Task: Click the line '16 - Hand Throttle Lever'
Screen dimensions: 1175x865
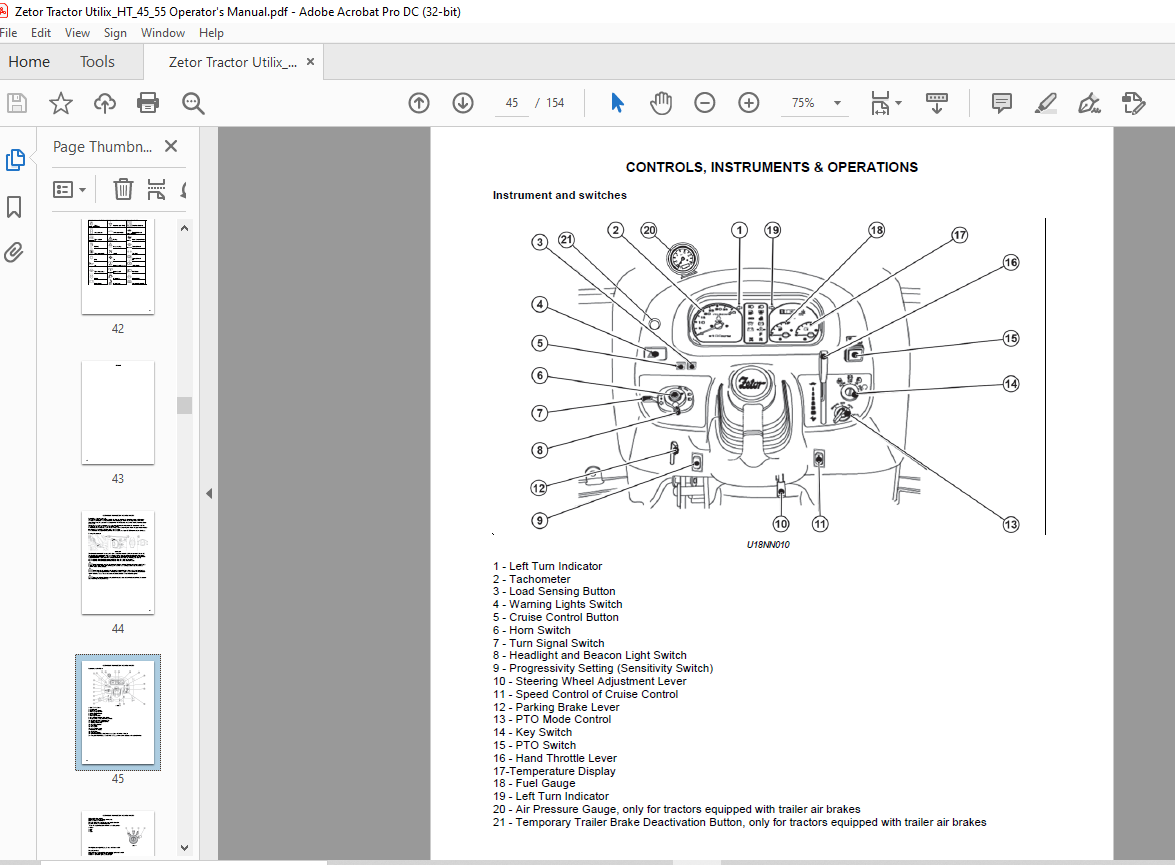Action: click(555, 758)
